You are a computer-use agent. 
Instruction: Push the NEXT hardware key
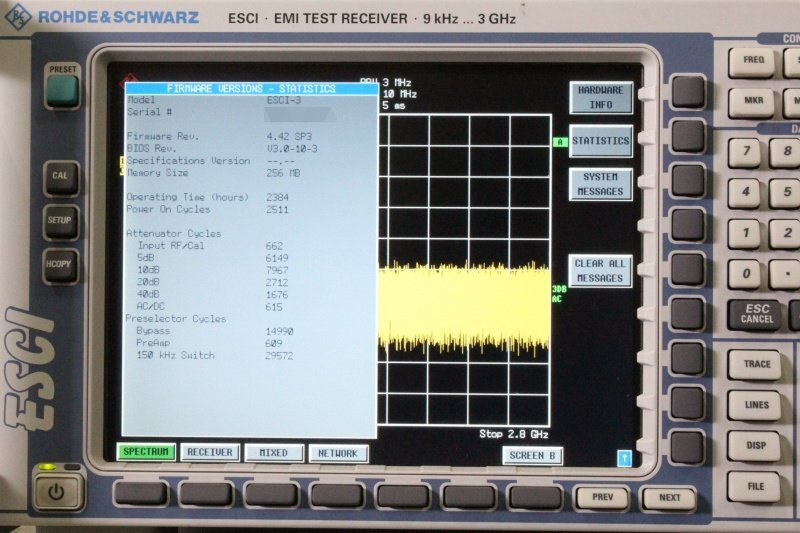pos(669,498)
